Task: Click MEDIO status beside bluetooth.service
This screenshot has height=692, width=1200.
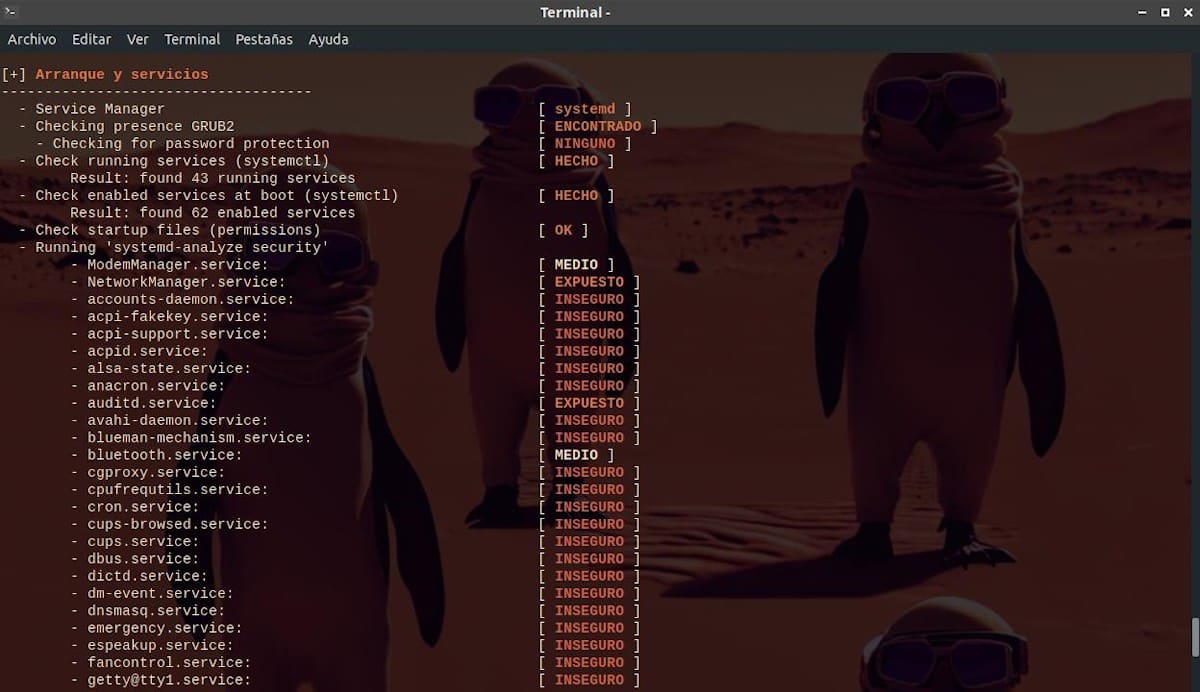Action: click(576, 455)
